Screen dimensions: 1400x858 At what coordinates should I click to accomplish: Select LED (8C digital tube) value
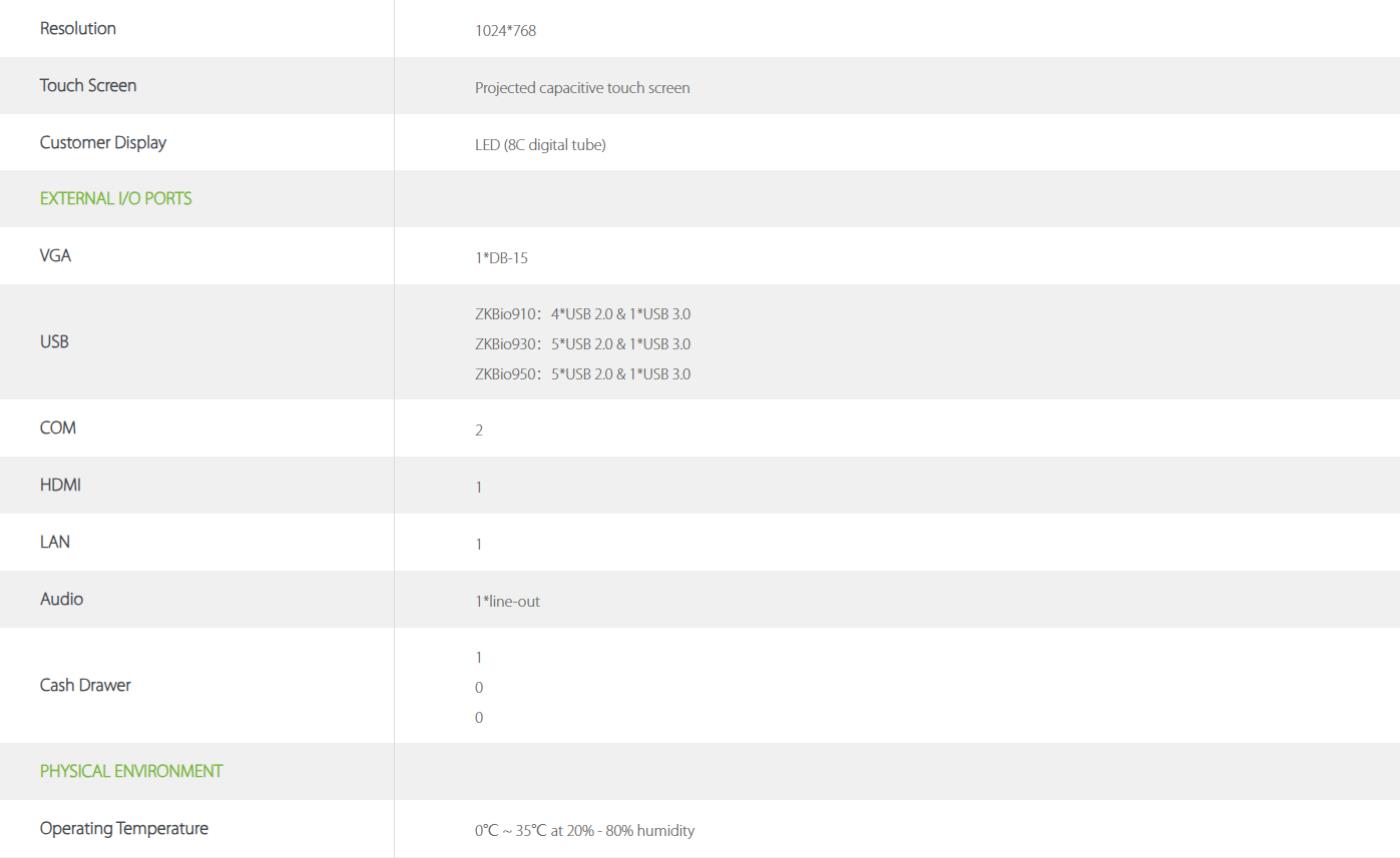[540, 145]
